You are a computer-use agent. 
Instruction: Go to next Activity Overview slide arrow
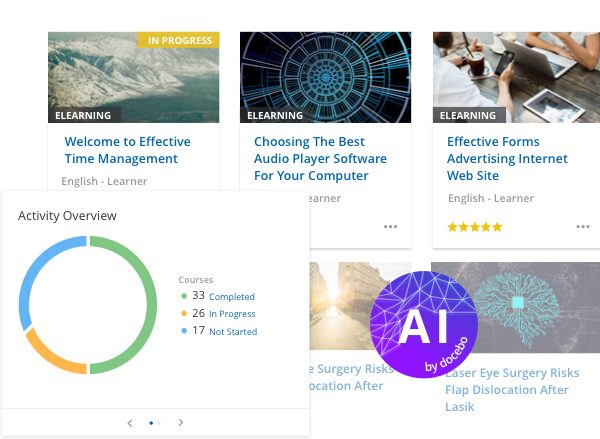[181, 423]
